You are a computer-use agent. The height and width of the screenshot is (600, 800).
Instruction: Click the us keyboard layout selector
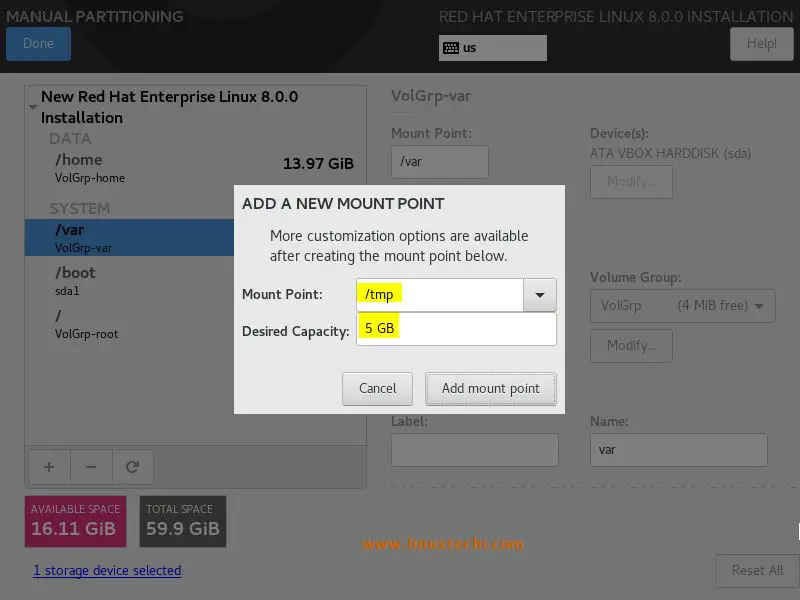click(x=492, y=48)
